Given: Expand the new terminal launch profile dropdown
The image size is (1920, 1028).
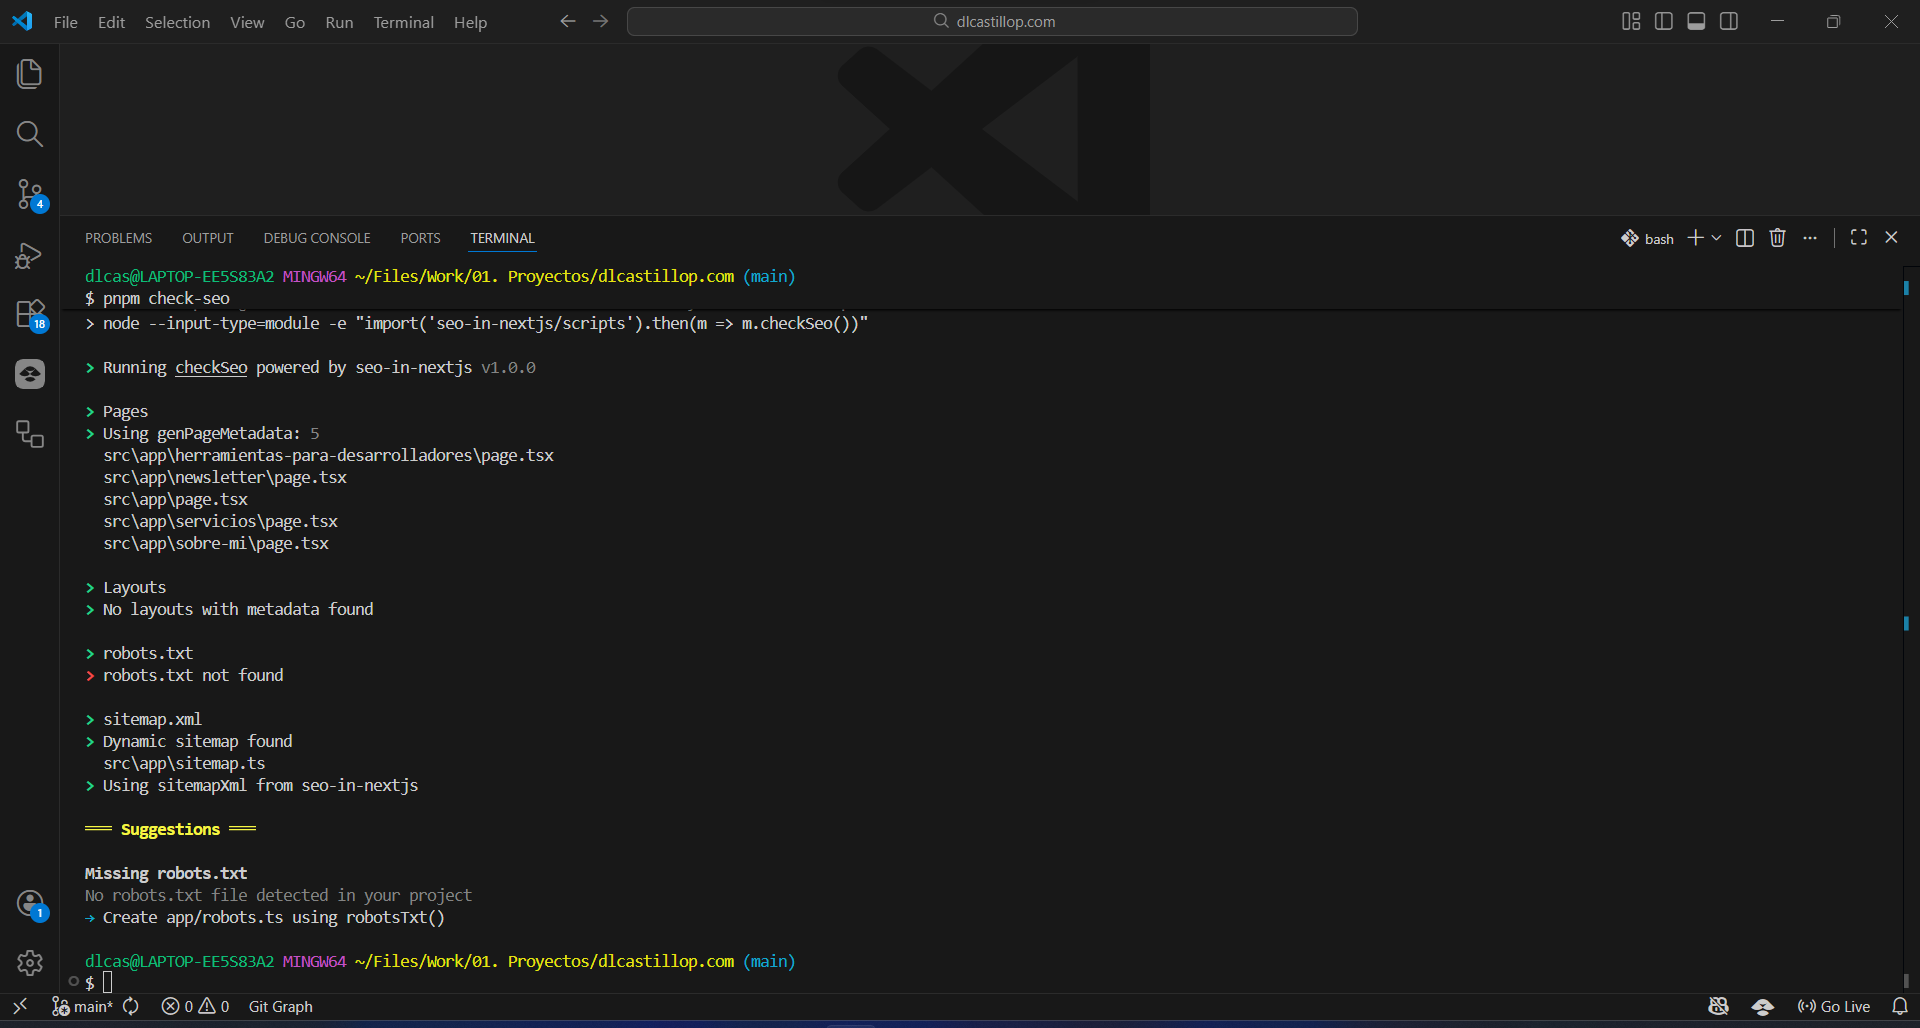Looking at the screenshot, I should coord(1717,238).
